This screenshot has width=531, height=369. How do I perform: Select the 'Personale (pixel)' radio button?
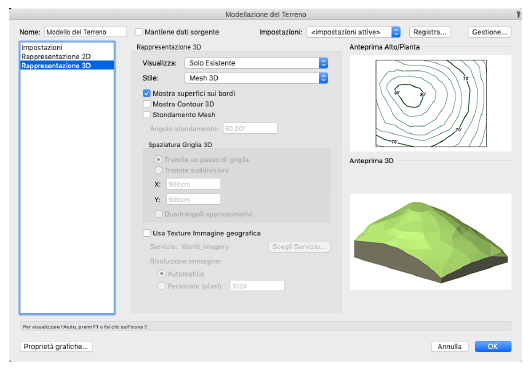[162, 286]
